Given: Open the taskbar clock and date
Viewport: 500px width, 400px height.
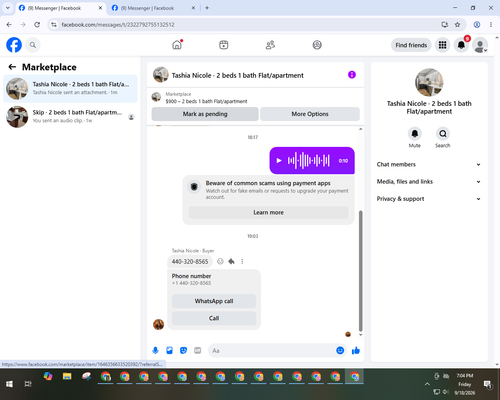Looking at the screenshot, I should coord(465,384).
